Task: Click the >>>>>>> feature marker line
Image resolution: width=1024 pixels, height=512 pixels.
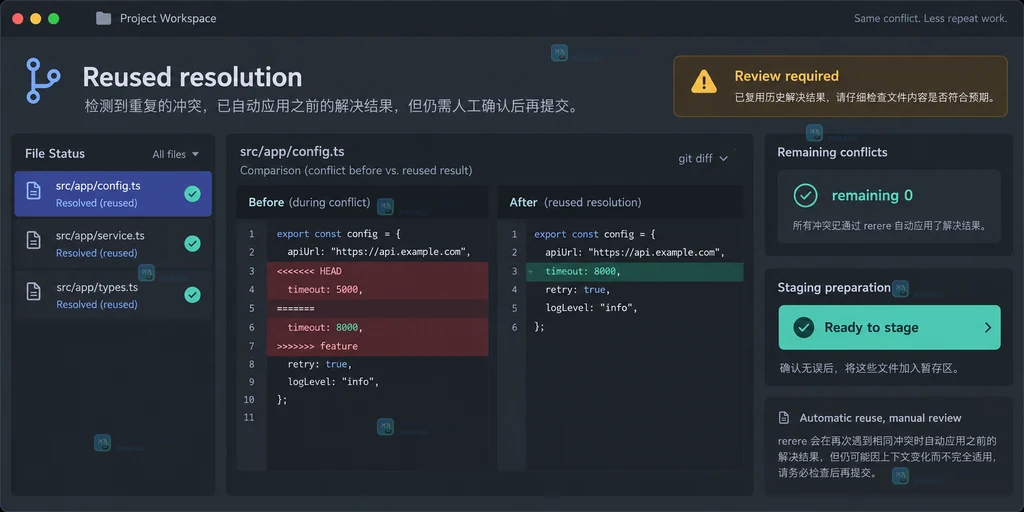Action: [x=377, y=346]
